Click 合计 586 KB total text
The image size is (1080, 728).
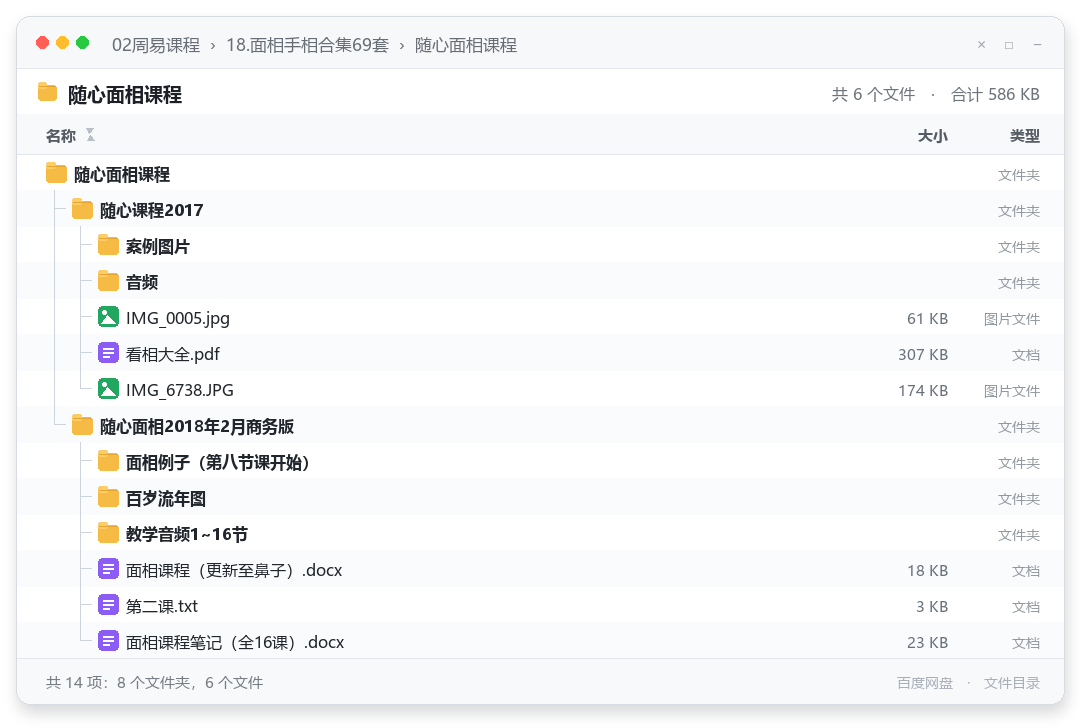click(x=995, y=94)
